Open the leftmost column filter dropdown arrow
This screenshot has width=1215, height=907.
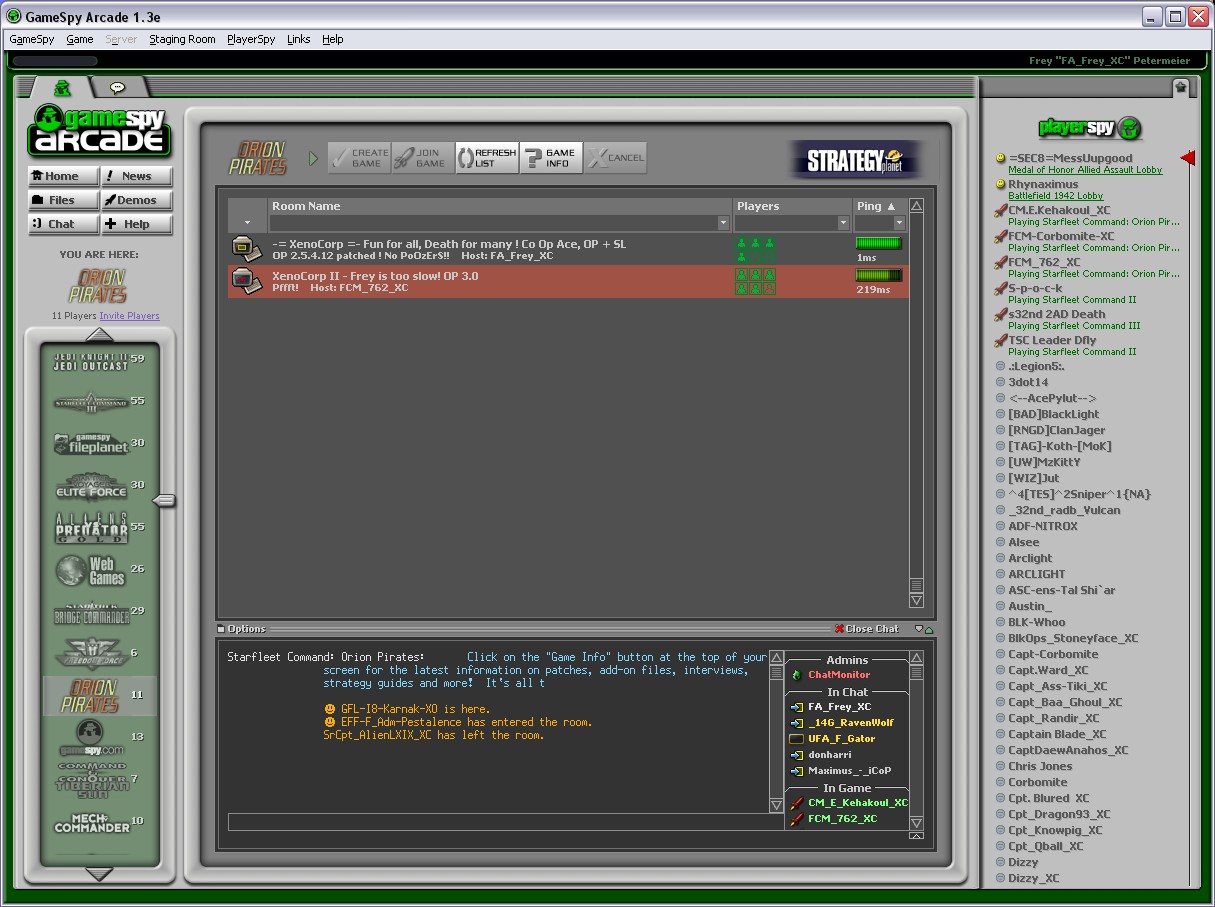(247, 223)
